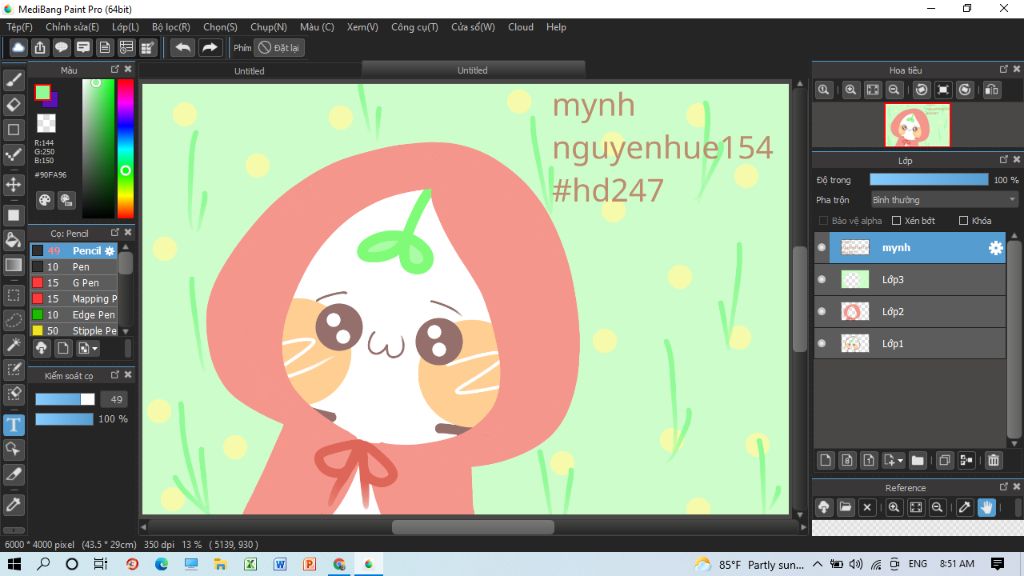1024x576 pixels.
Task: Select the Eraser tool
Action: click(x=14, y=104)
